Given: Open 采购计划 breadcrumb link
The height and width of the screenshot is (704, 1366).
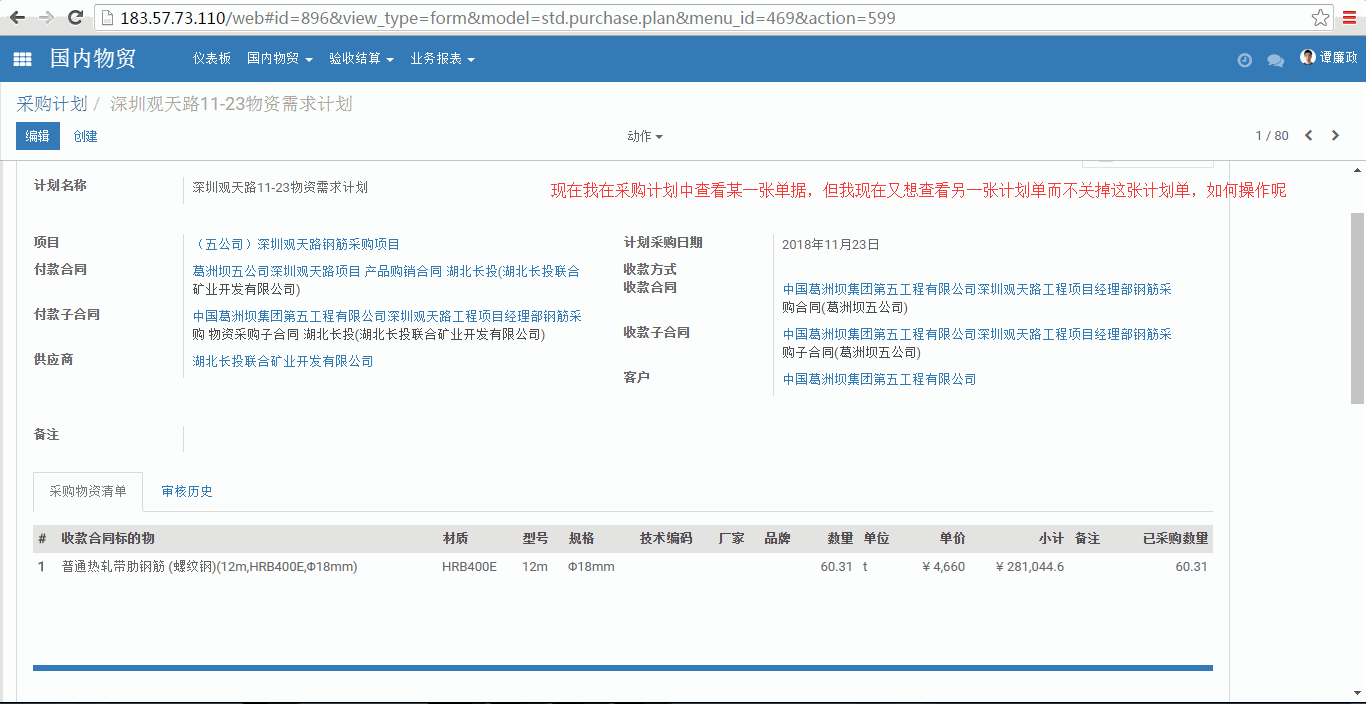Looking at the screenshot, I should 52,104.
